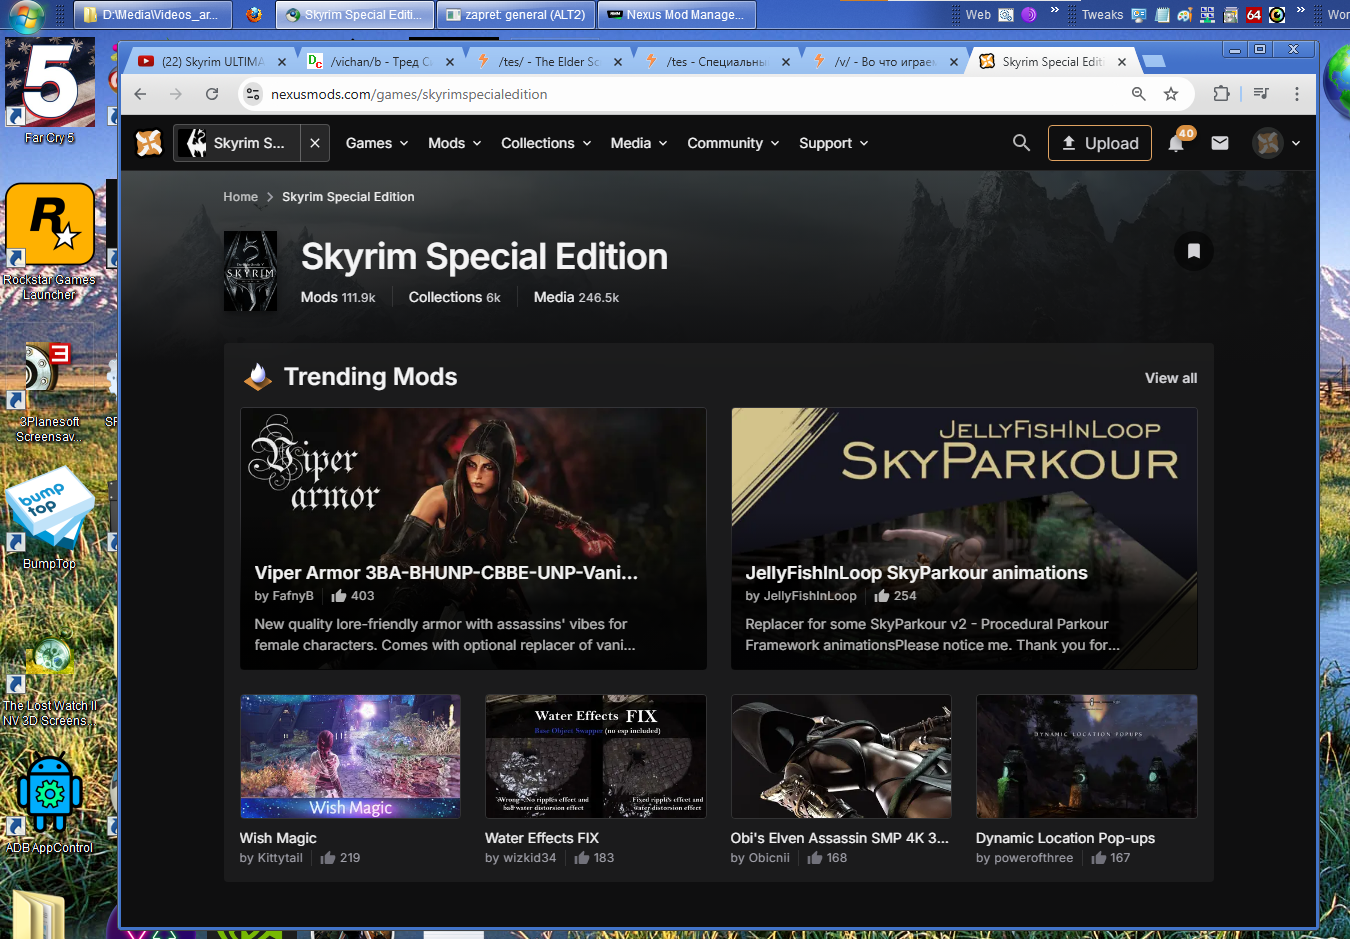Screen dimensions: 1350x939
Task: Open the Mods 111.9k link
Action: (338, 297)
